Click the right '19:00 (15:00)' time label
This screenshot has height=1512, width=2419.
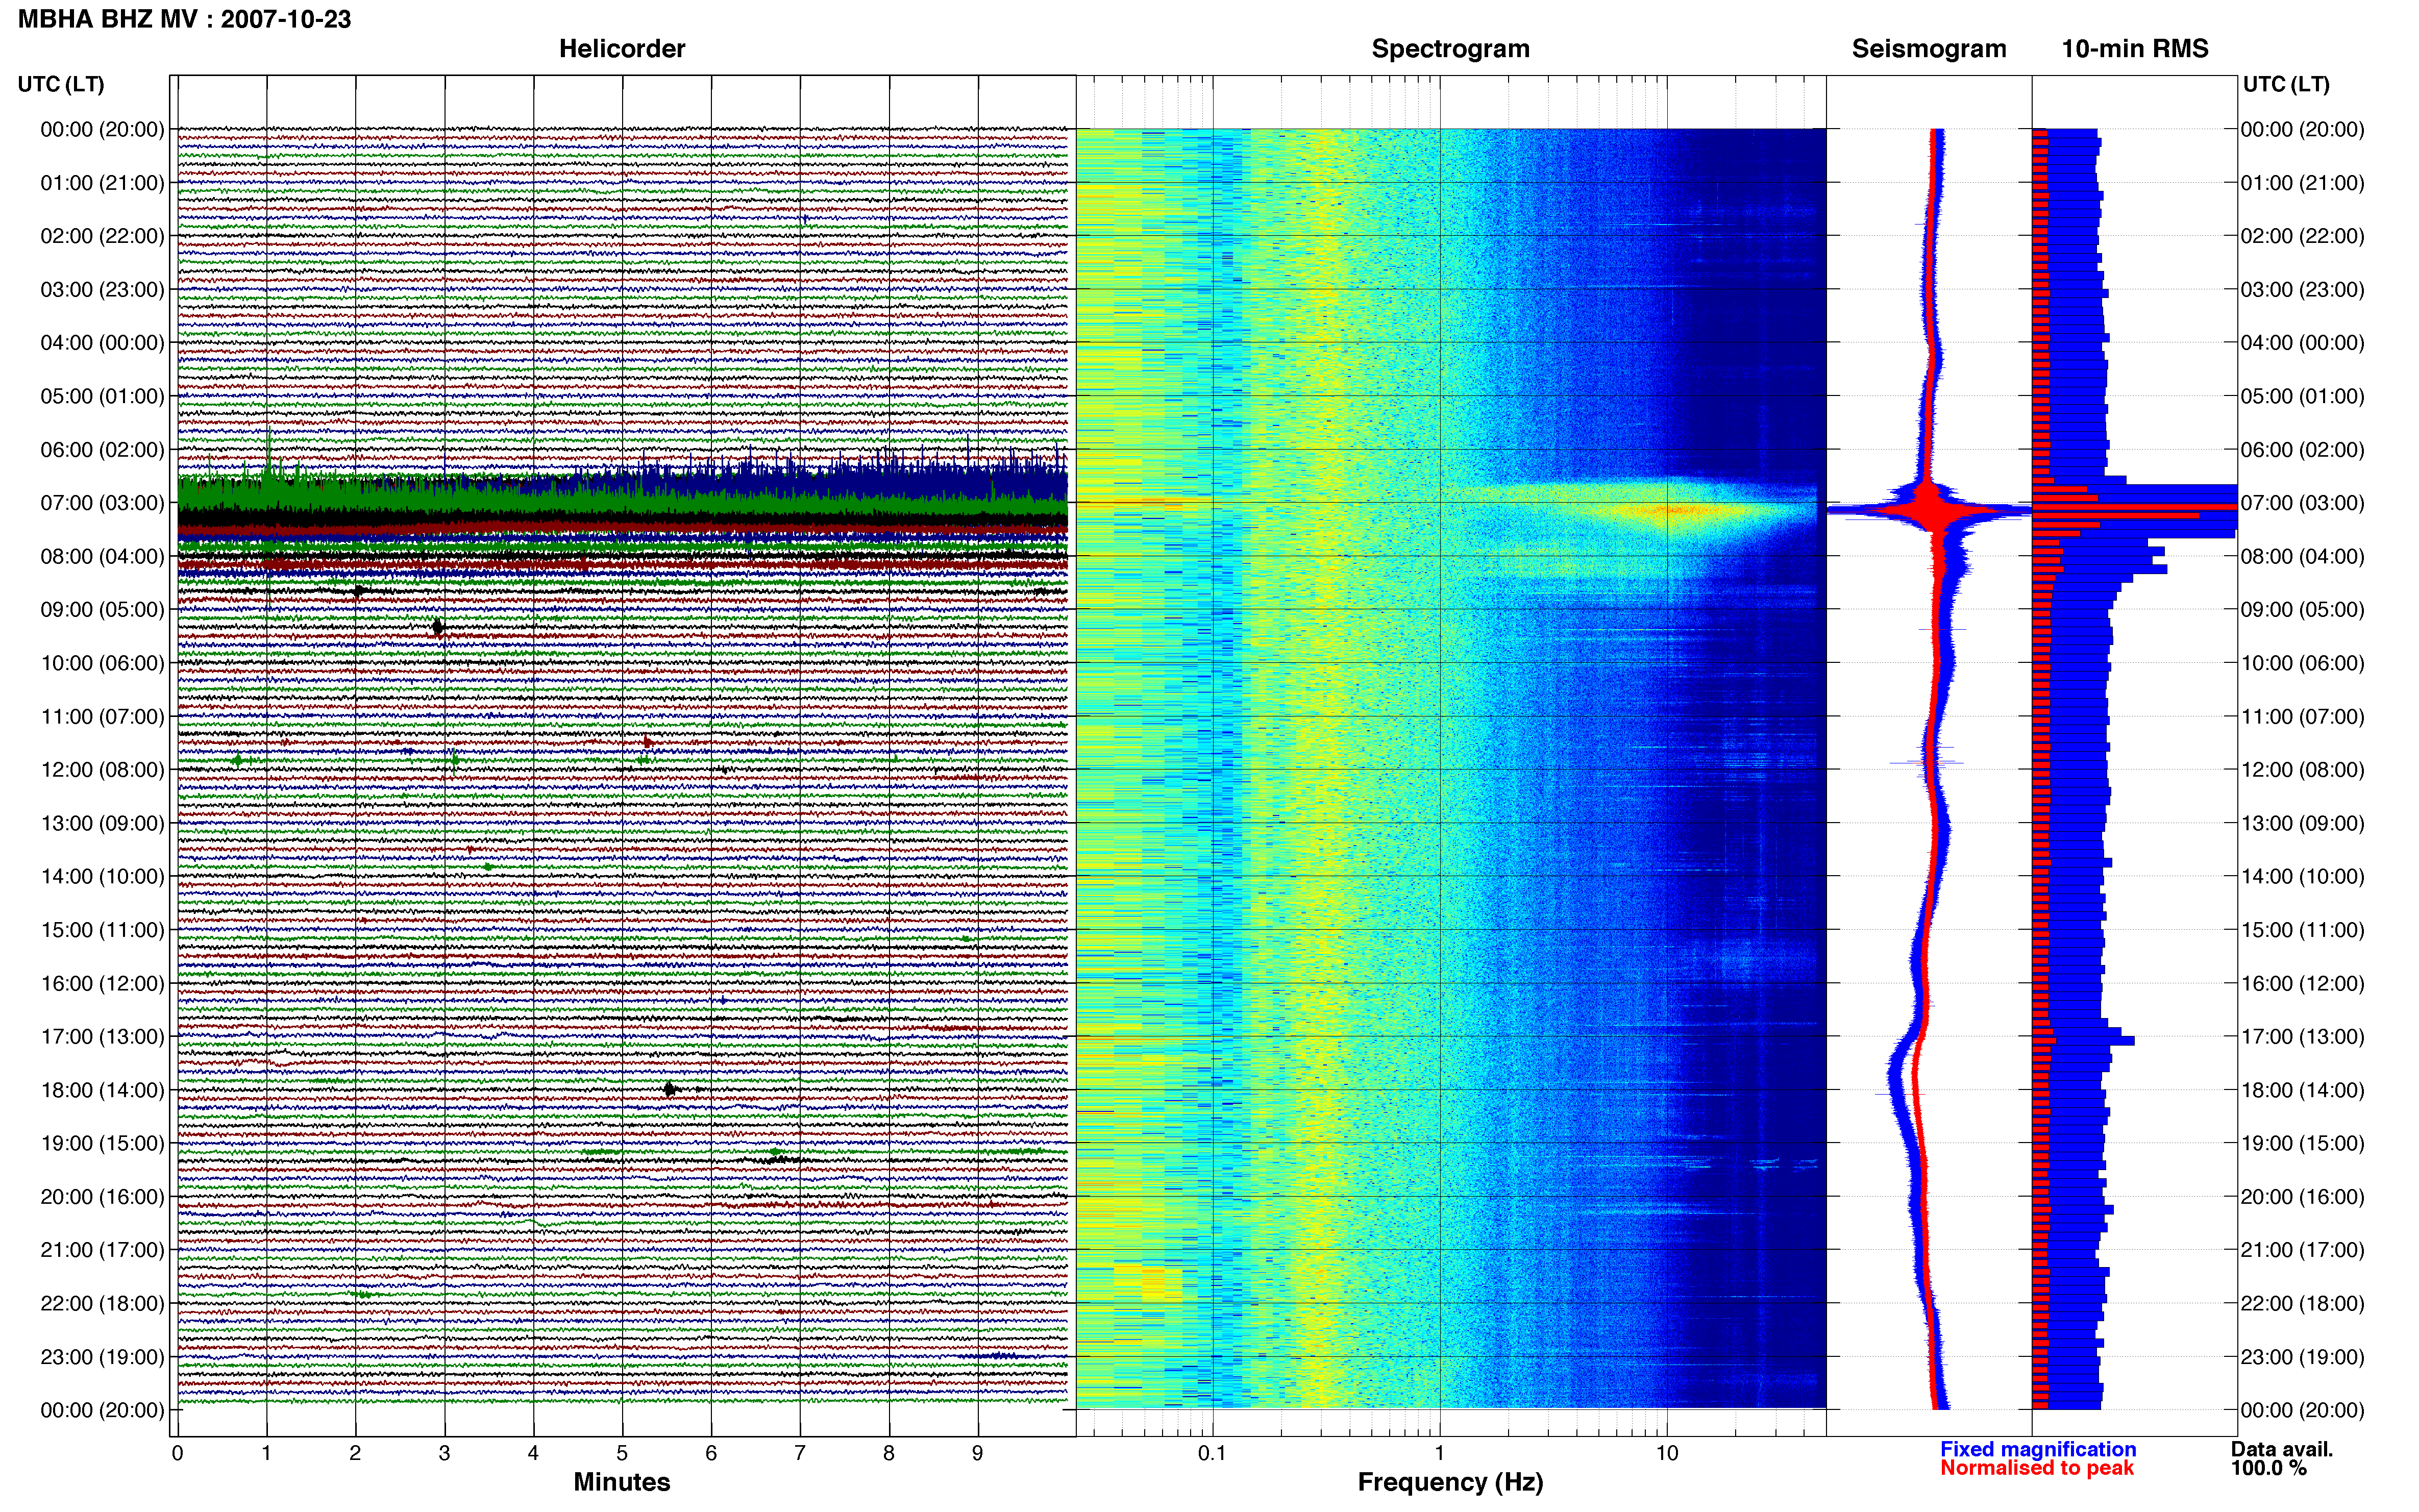2302,1143
